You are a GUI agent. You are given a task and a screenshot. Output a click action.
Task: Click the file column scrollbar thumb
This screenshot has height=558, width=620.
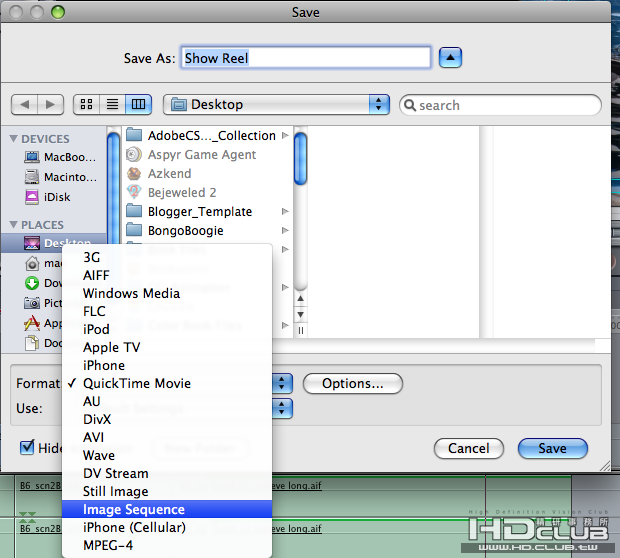(x=301, y=158)
